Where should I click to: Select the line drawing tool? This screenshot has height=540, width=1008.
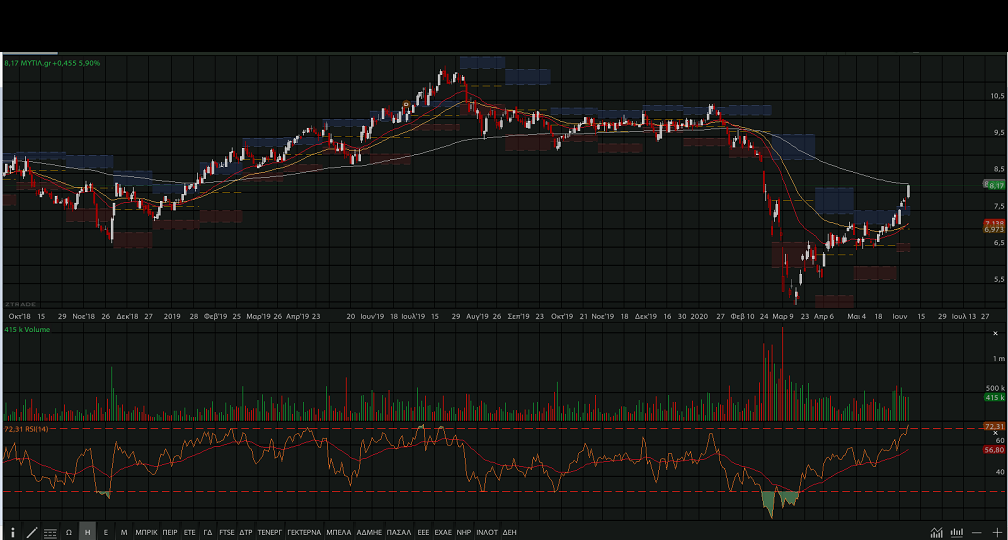(x=31, y=533)
